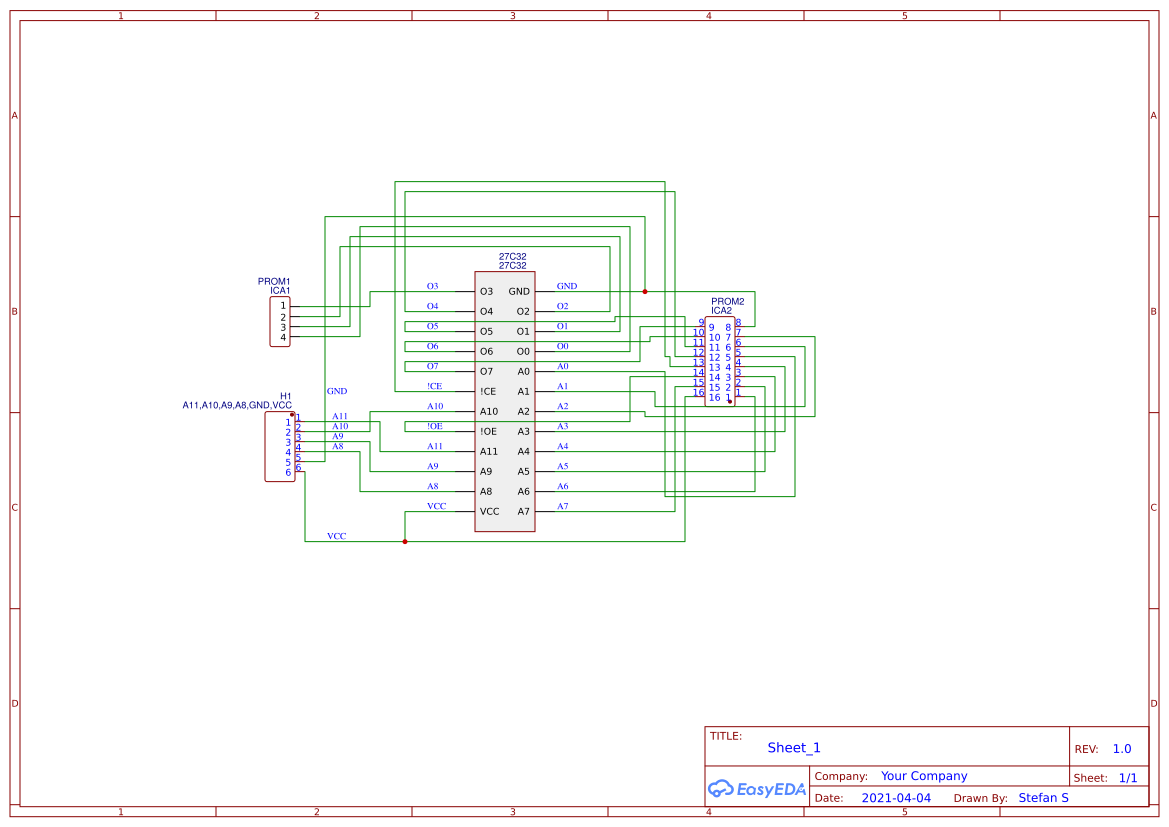Click the red junction dot above GND net
The width and height of the screenshot is (1169, 827).
point(645,291)
